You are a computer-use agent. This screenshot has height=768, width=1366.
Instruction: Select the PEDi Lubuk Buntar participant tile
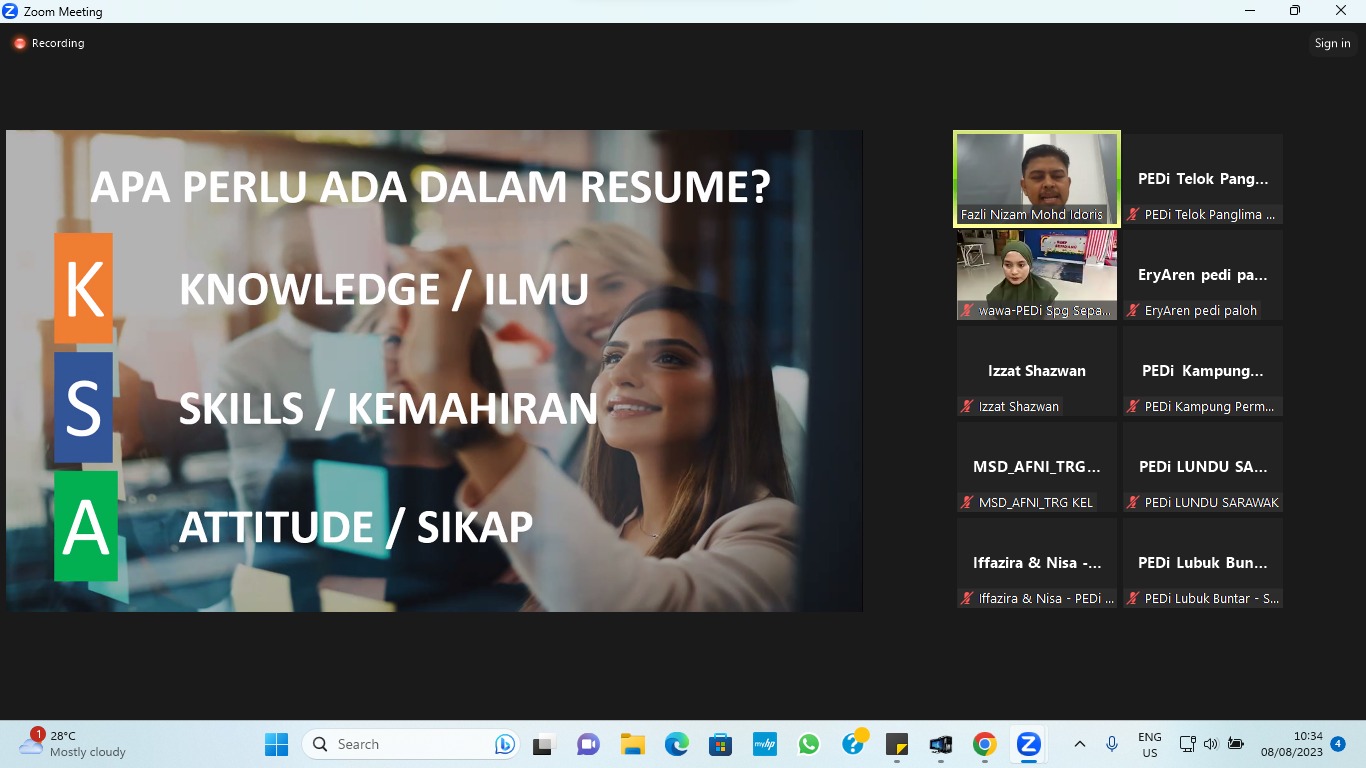pos(1203,563)
